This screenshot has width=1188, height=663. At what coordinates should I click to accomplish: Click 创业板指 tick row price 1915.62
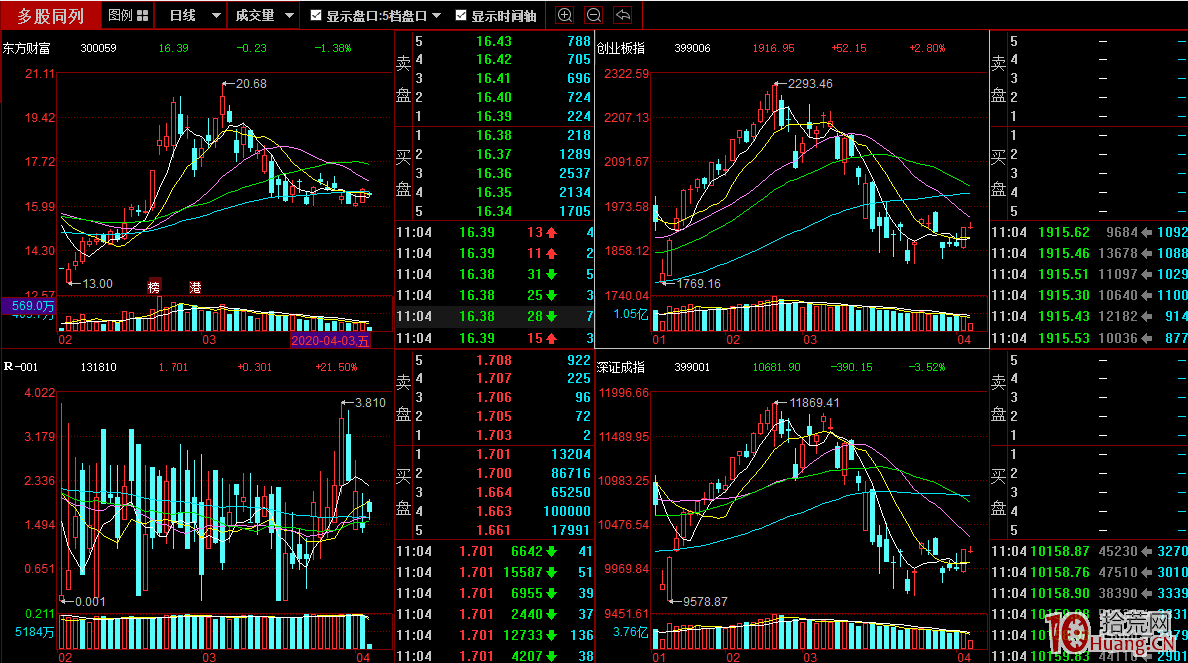click(1064, 232)
